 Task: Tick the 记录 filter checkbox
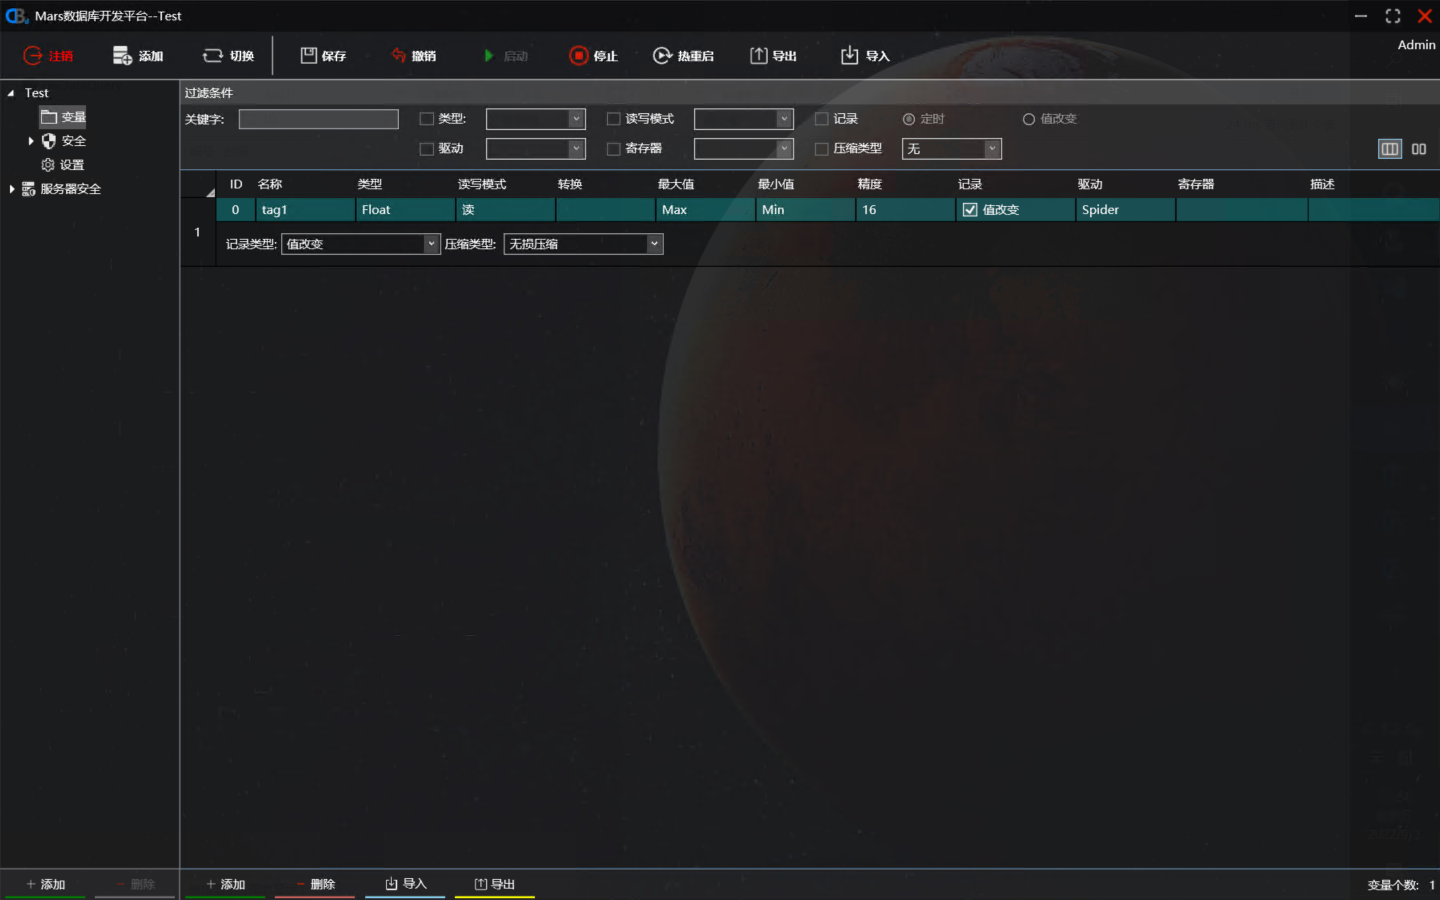click(x=822, y=119)
